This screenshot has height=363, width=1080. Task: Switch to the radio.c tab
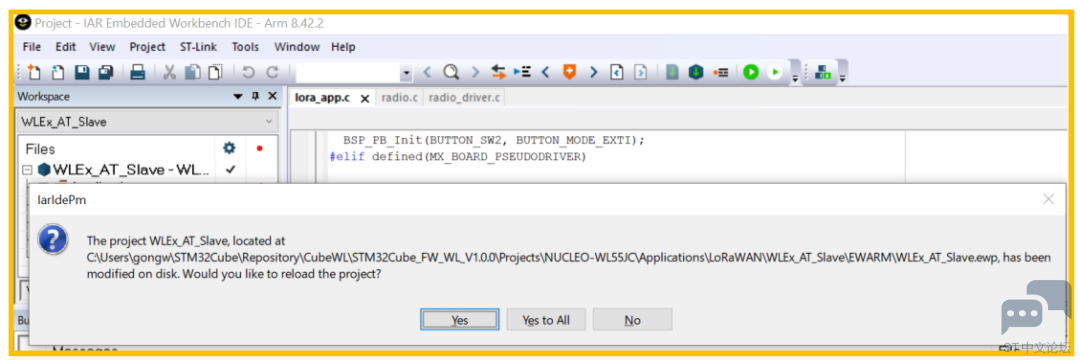399,98
